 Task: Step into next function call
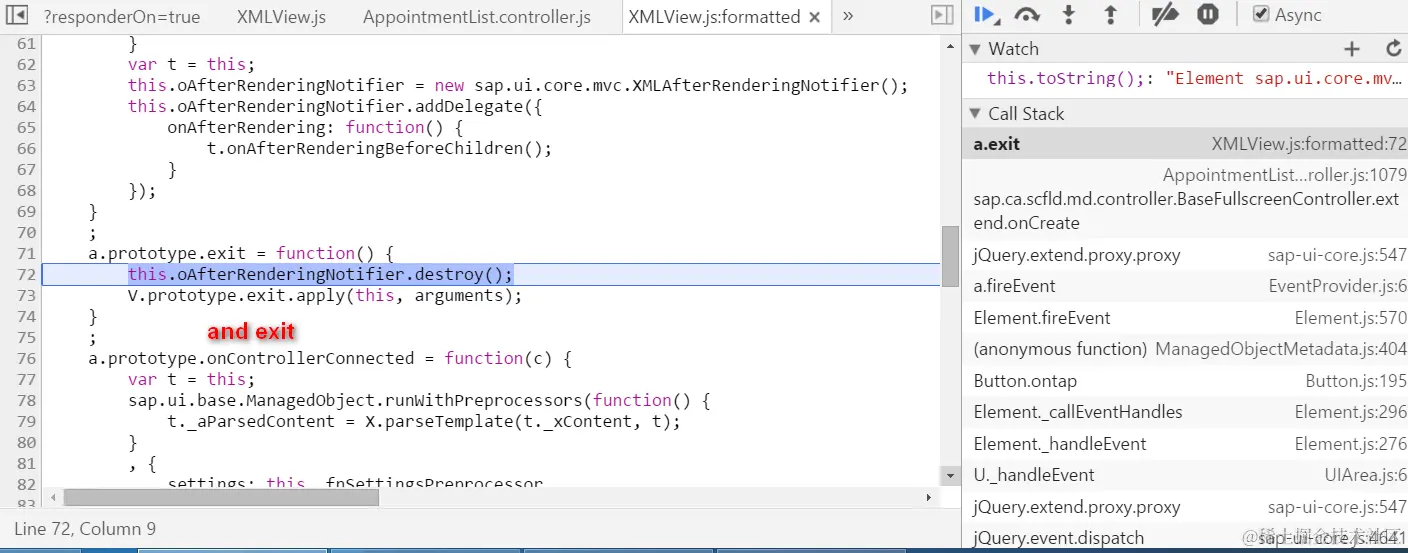pos(1069,15)
